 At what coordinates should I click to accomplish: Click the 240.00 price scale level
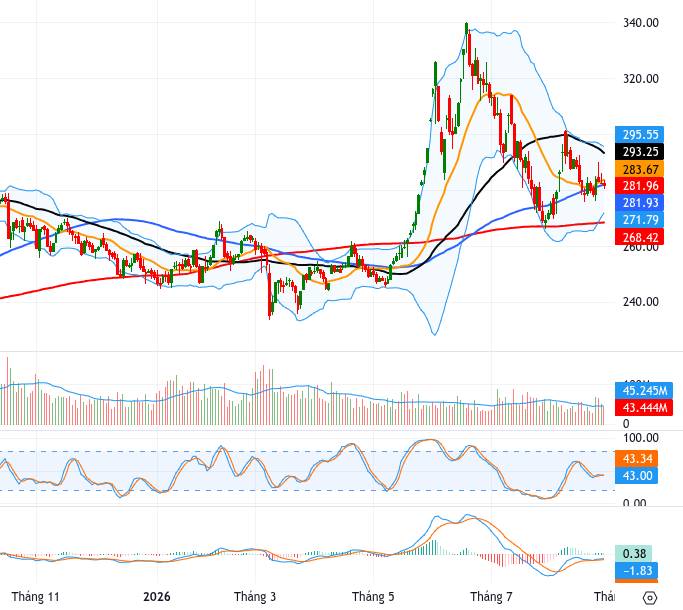[x=641, y=302]
